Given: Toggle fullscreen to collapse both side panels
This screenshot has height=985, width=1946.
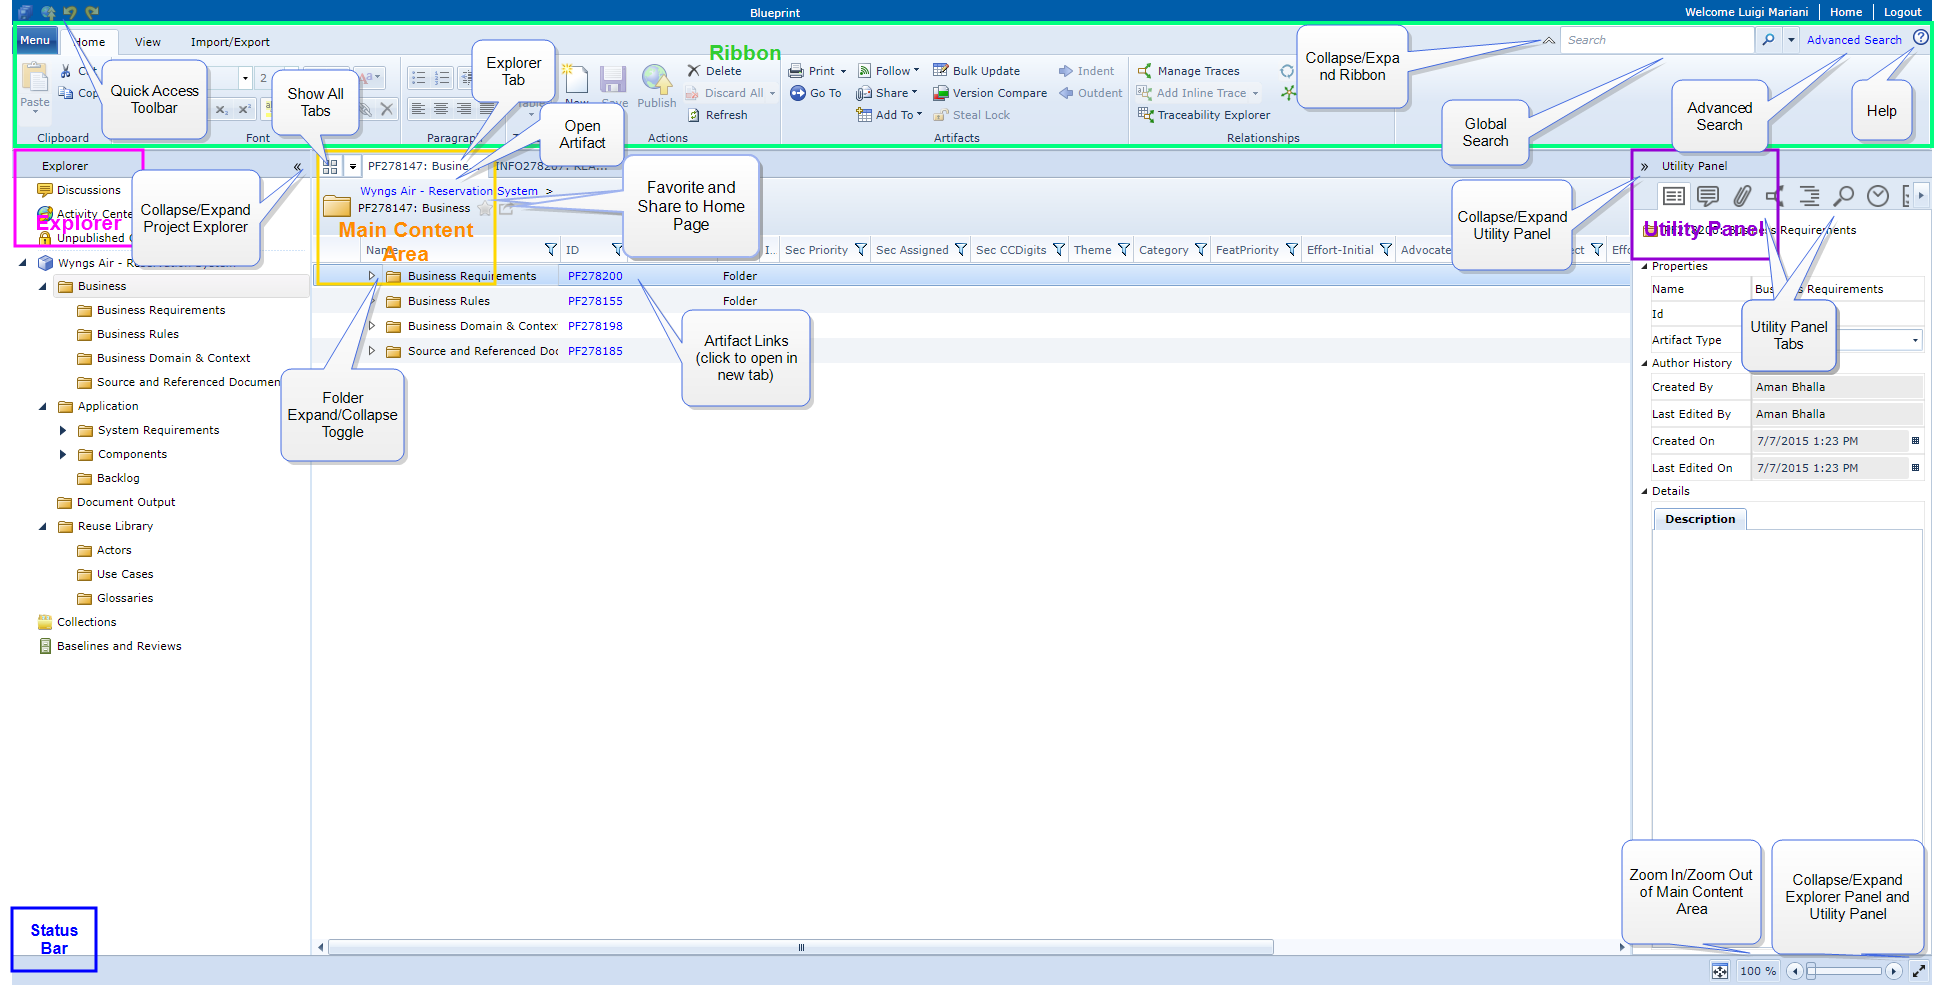Looking at the screenshot, I should [1919, 971].
